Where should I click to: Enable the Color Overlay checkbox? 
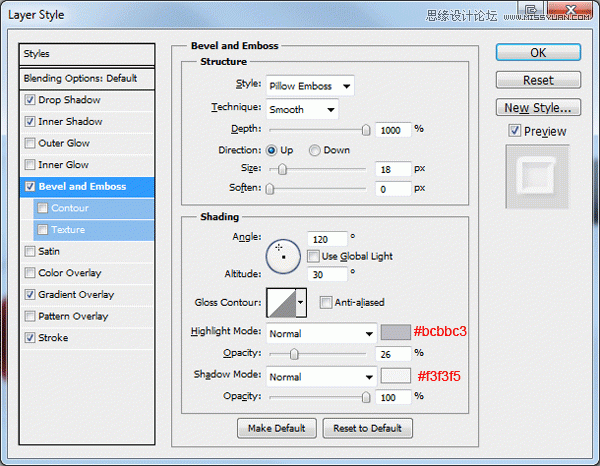pos(29,273)
